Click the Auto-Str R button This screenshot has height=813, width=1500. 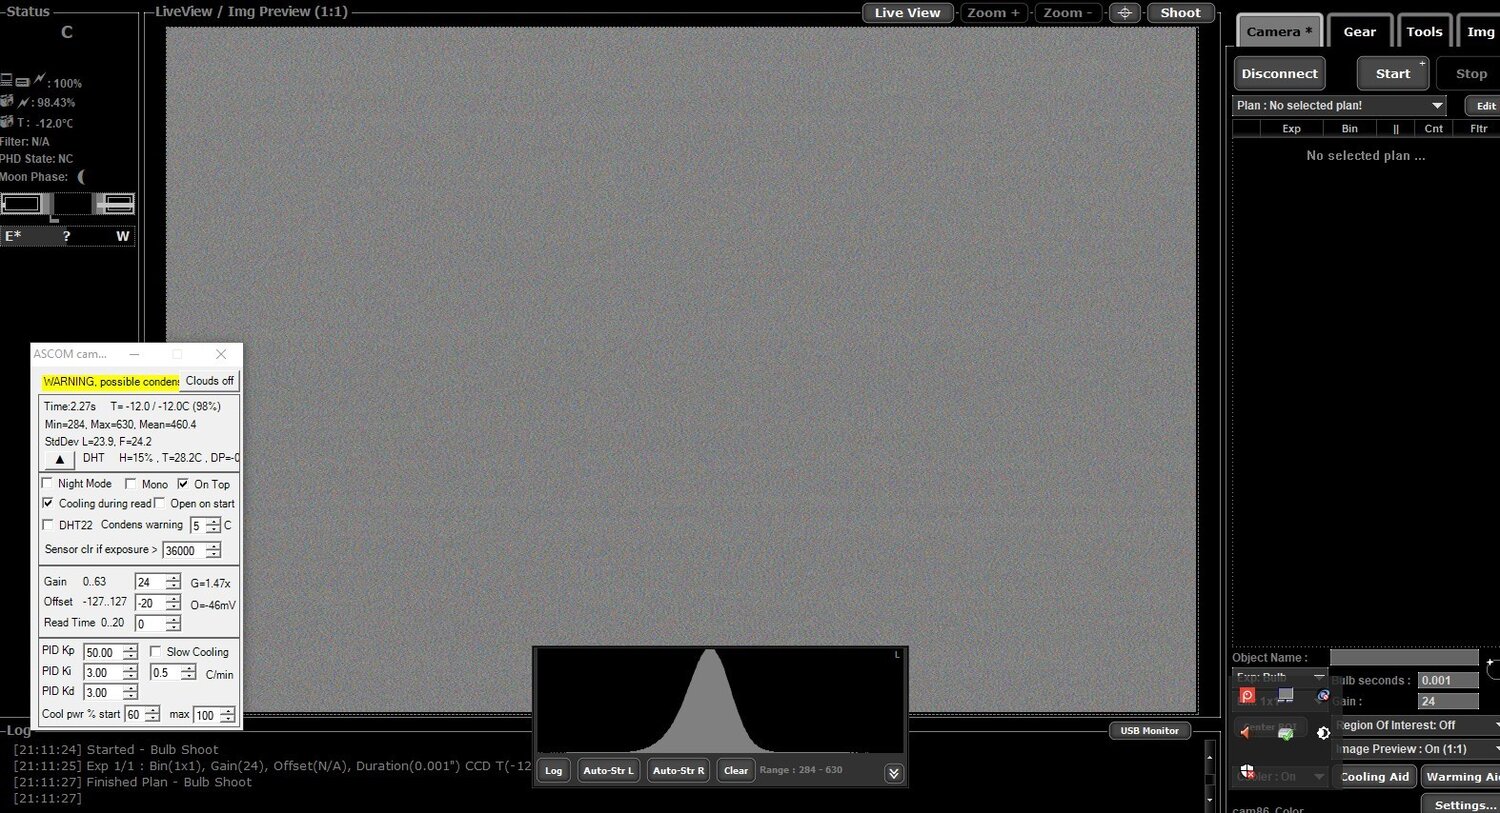678,770
